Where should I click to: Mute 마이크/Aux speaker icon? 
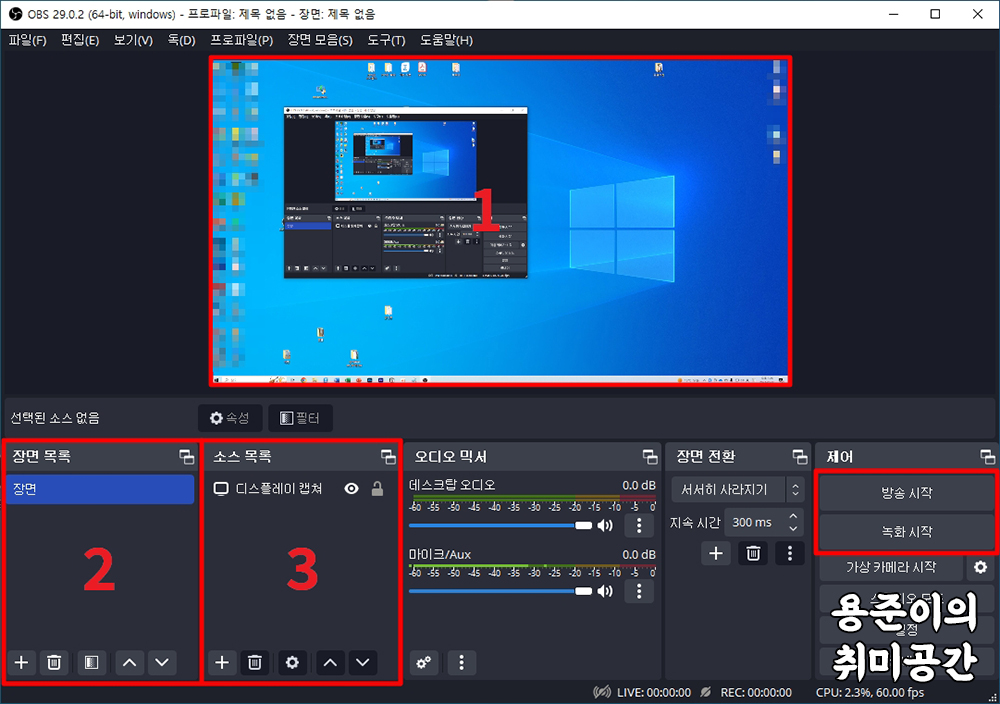coord(605,591)
